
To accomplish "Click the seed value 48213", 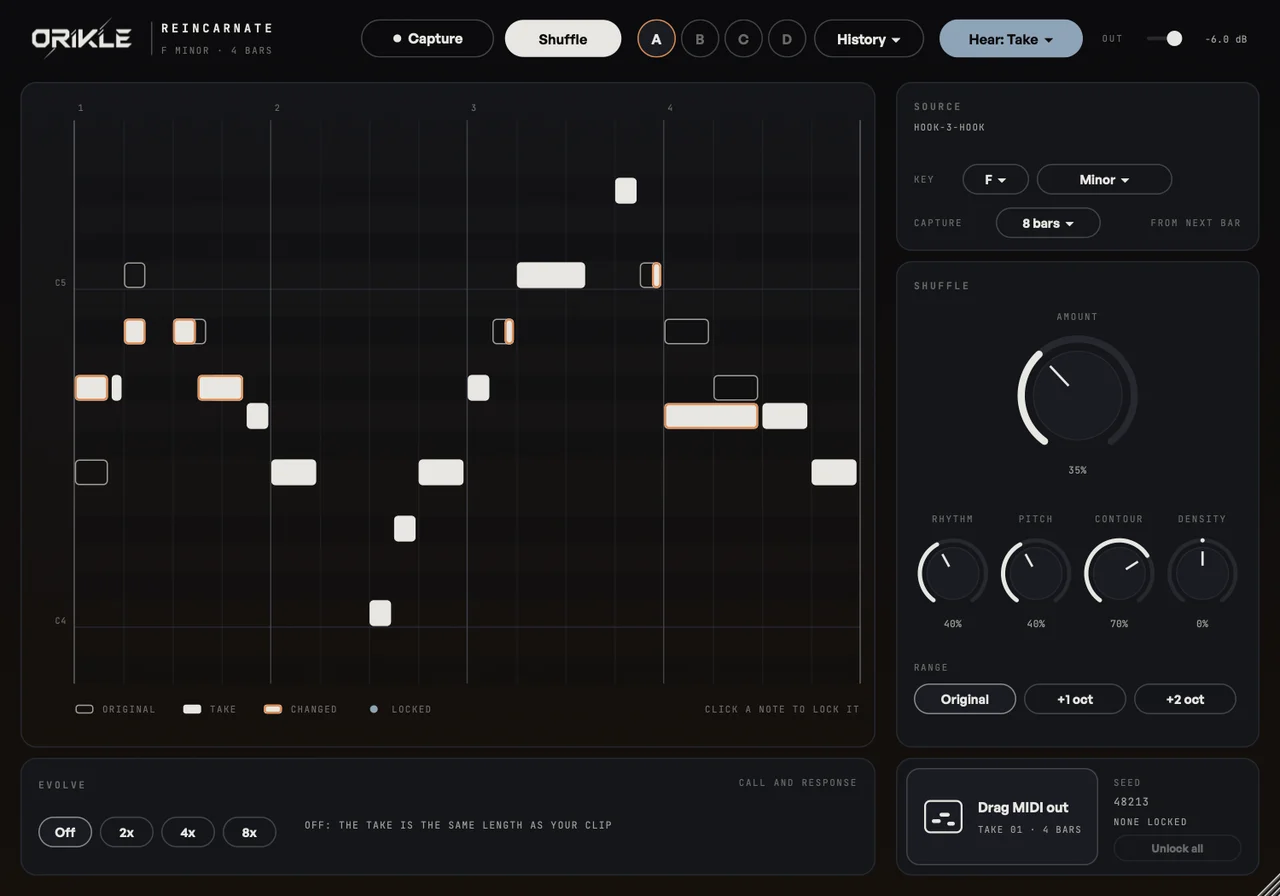I will click(x=1132, y=802).
